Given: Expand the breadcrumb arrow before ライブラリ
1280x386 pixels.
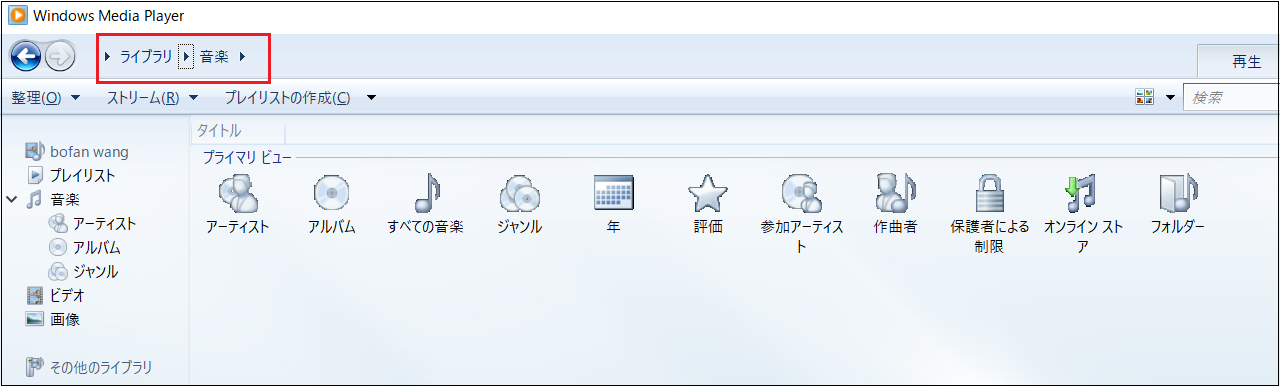Looking at the screenshot, I should [108, 57].
